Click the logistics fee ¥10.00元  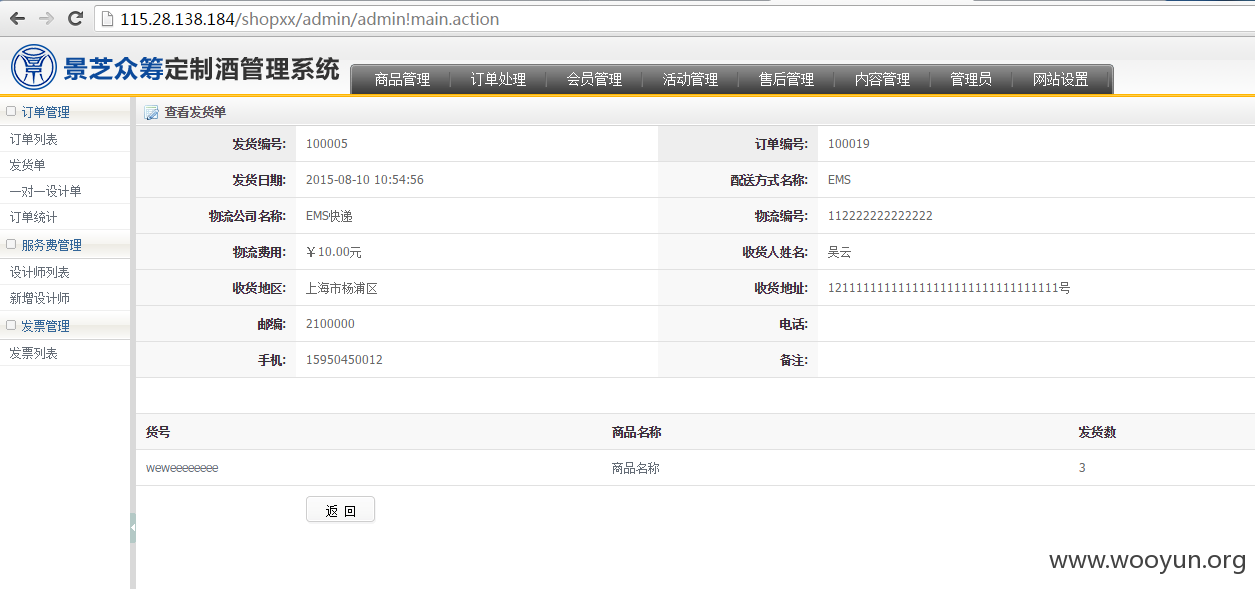tap(334, 252)
